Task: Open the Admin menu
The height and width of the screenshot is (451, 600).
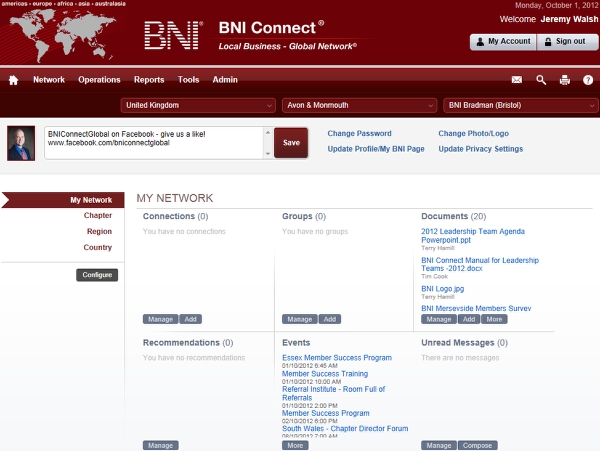Action: (225, 80)
